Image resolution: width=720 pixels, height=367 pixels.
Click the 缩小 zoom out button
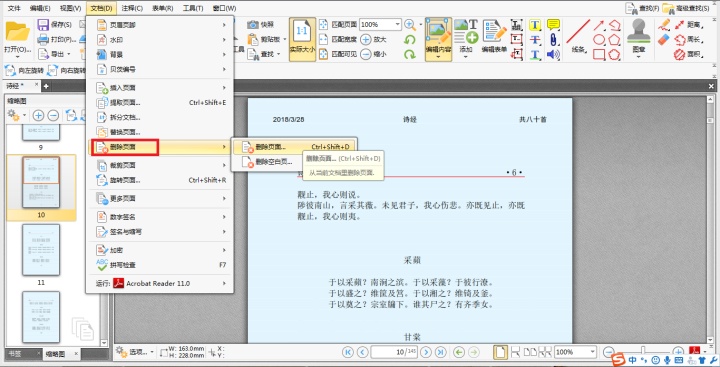coord(373,54)
